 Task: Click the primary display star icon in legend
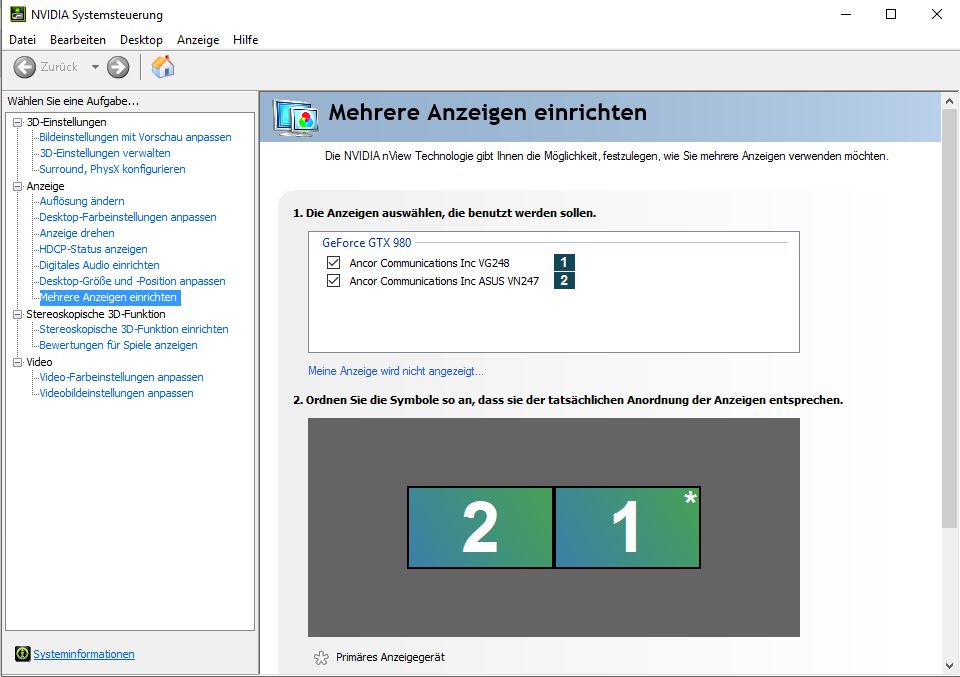[321, 657]
